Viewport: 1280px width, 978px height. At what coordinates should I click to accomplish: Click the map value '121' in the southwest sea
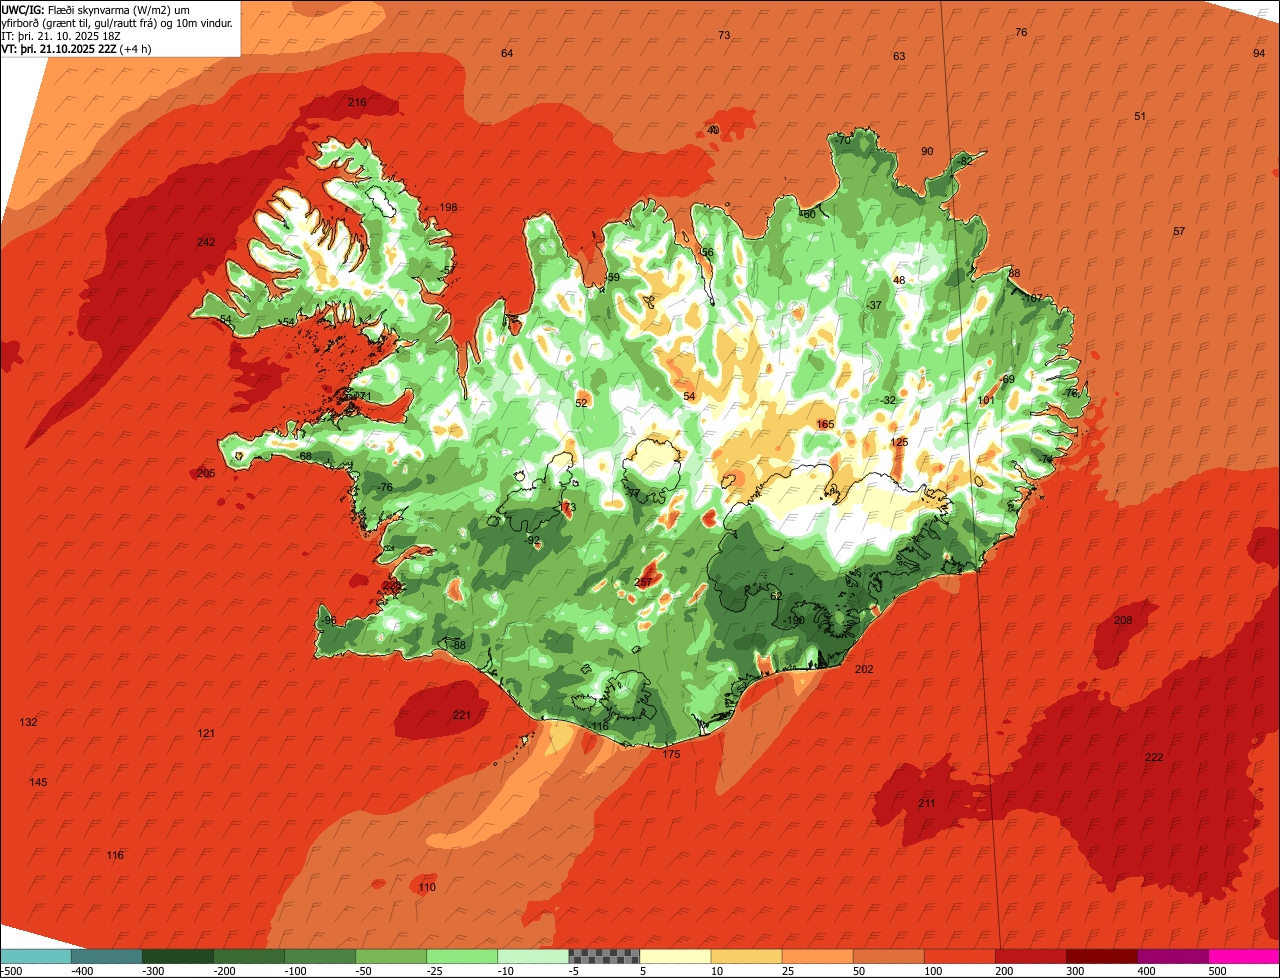(206, 733)
